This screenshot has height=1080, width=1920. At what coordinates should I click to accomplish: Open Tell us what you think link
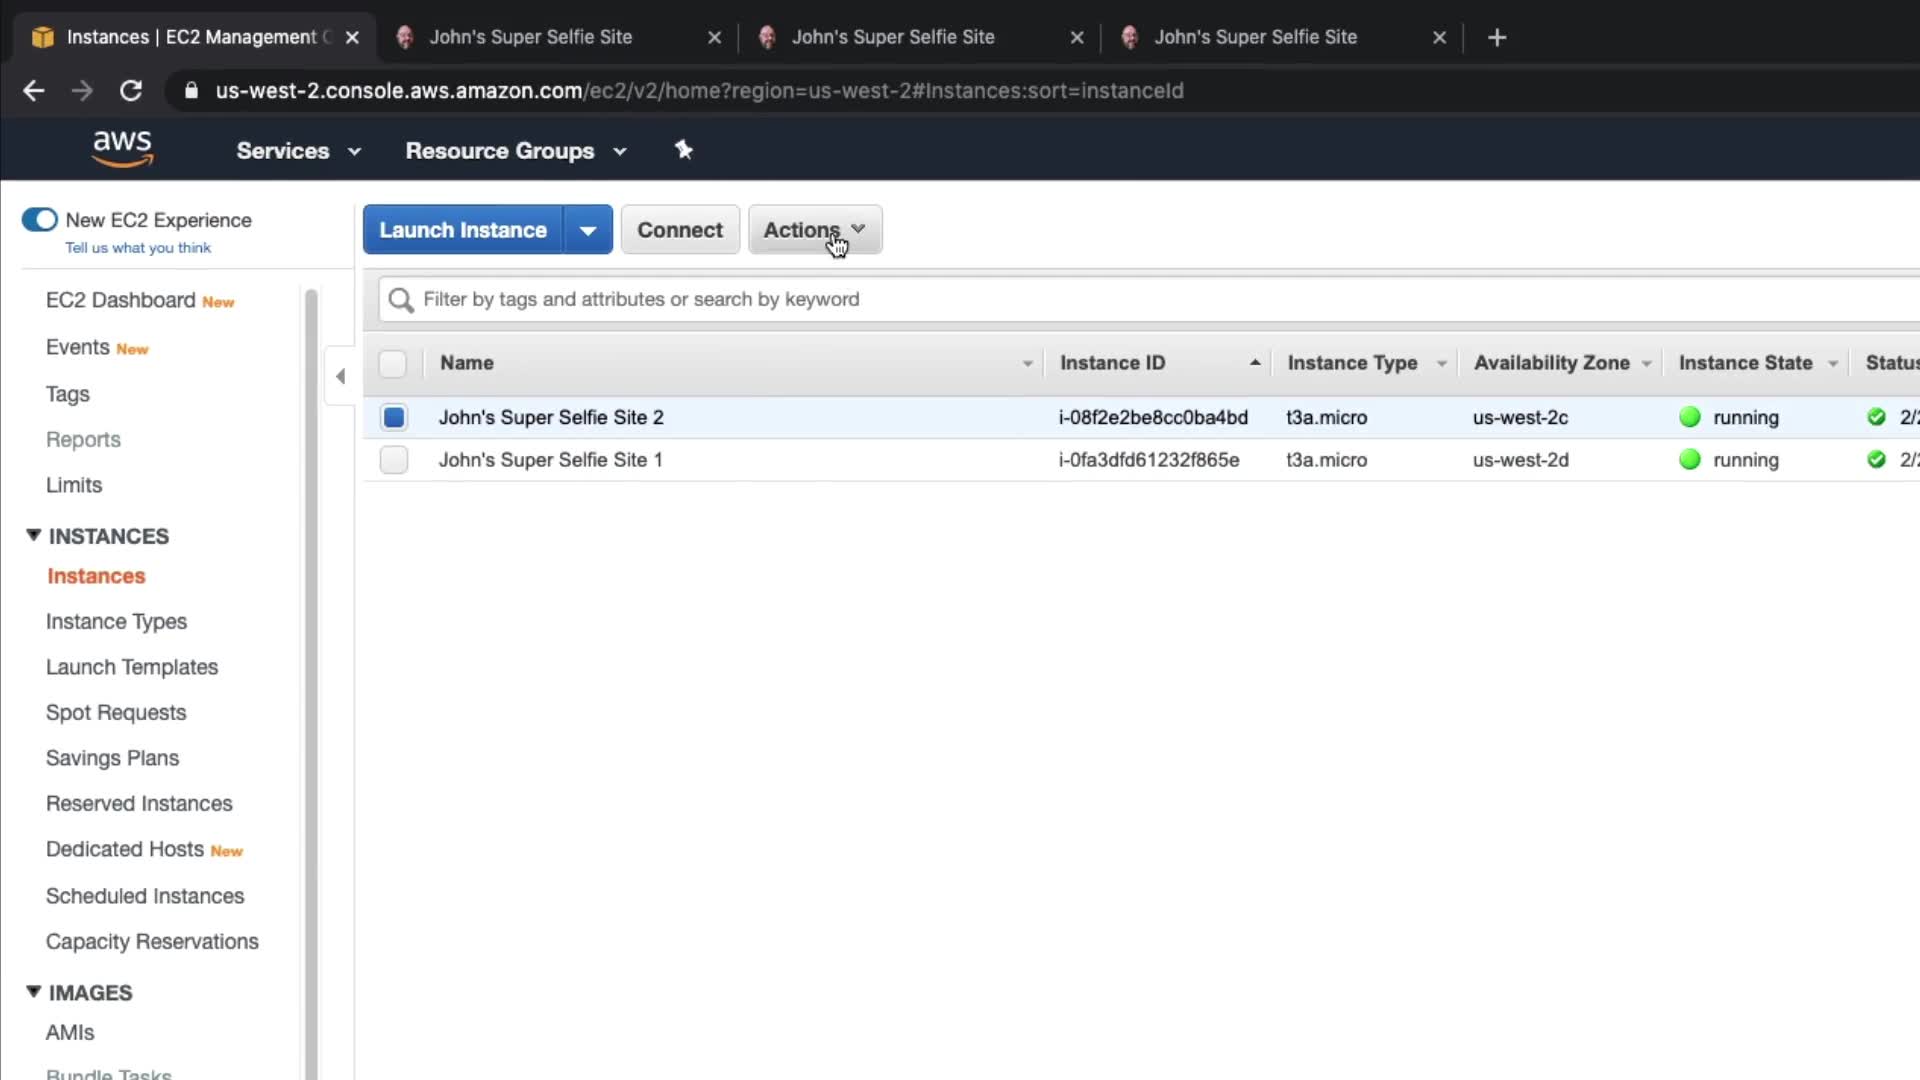click(138, 248)
